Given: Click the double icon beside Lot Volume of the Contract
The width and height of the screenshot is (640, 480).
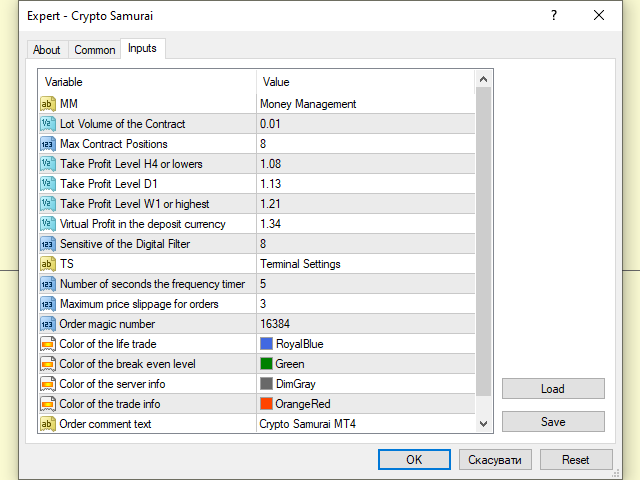Looking at the screenshot, I should (48, 124).
